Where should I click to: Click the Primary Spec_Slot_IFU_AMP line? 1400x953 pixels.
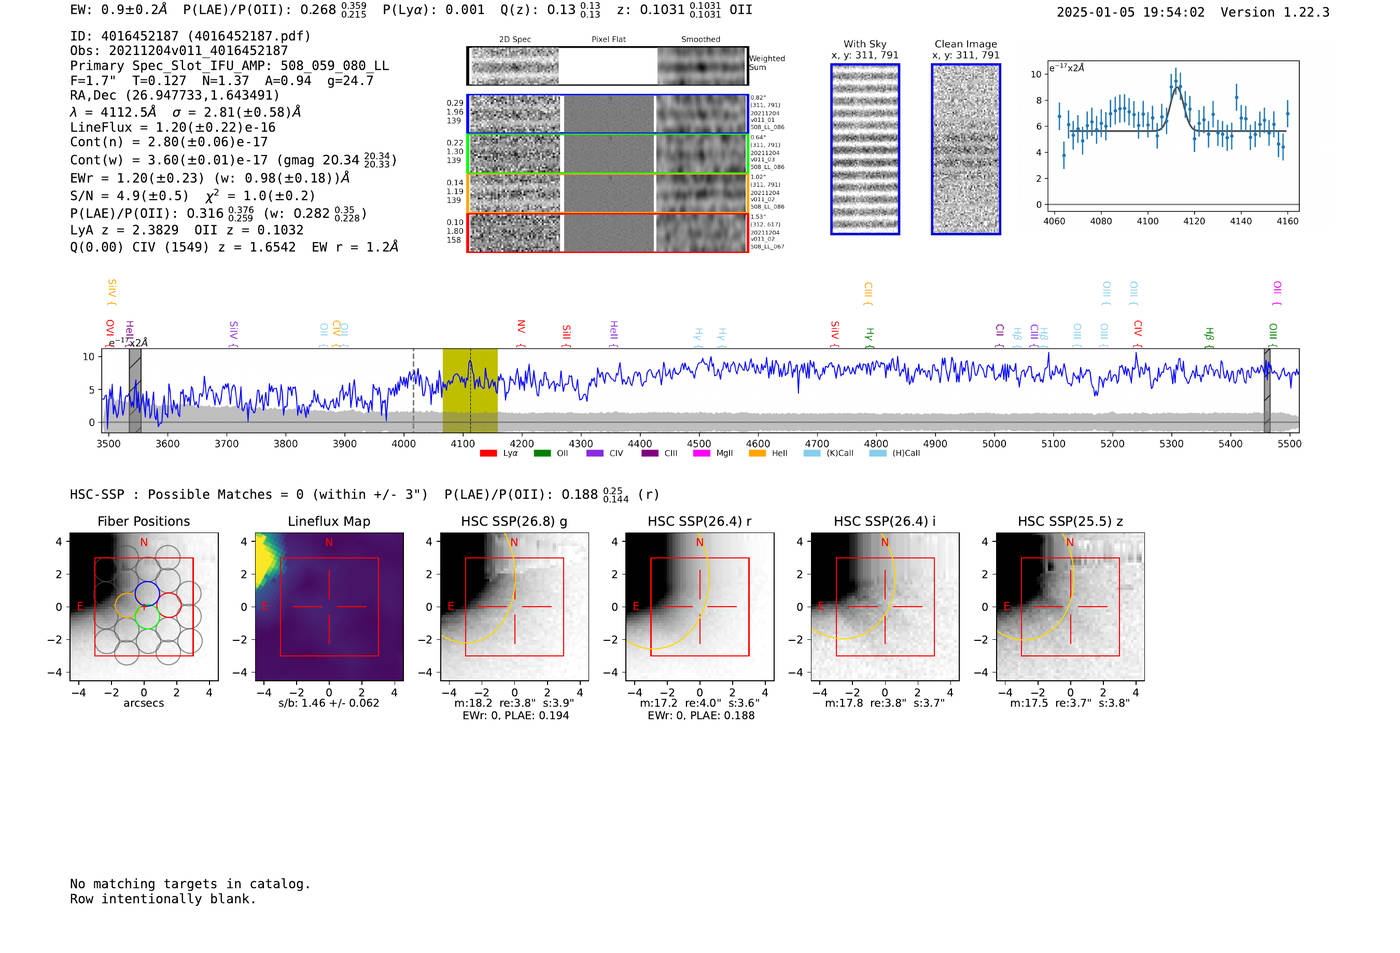[x=230, y=66]
